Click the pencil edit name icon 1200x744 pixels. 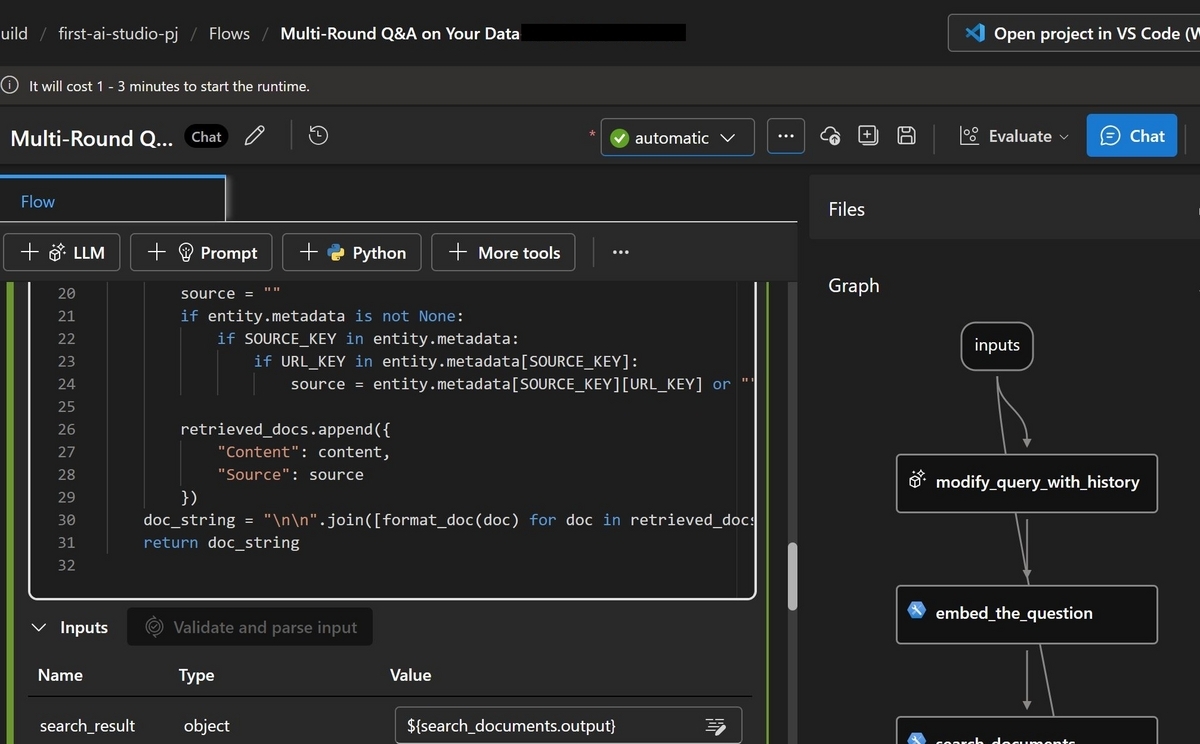255,135
